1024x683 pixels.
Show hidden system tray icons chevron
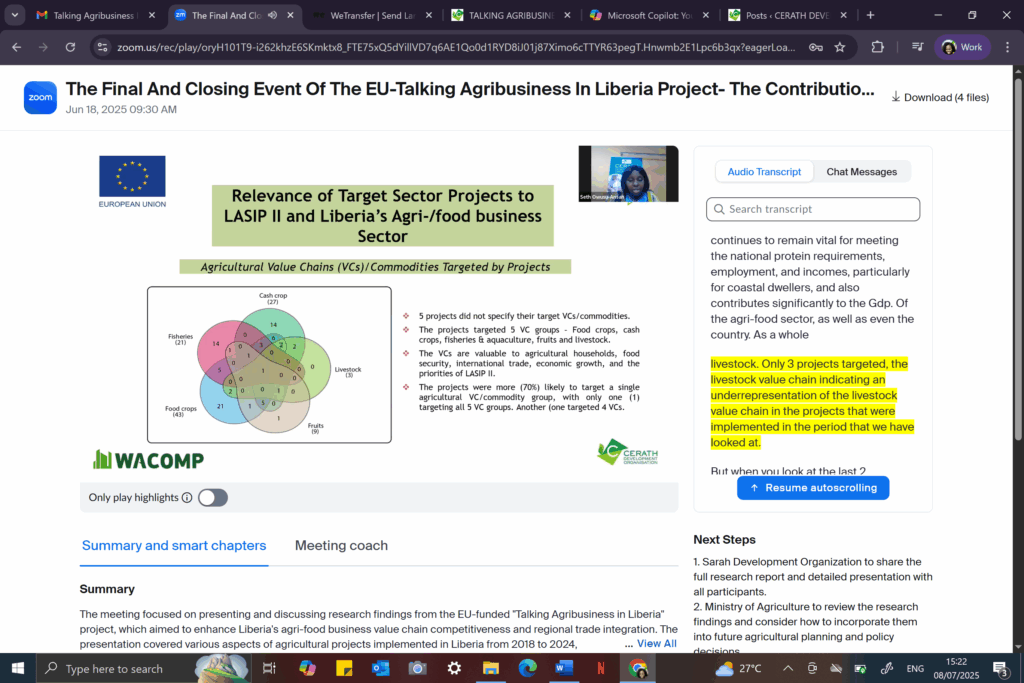click(x=788, y=668)
